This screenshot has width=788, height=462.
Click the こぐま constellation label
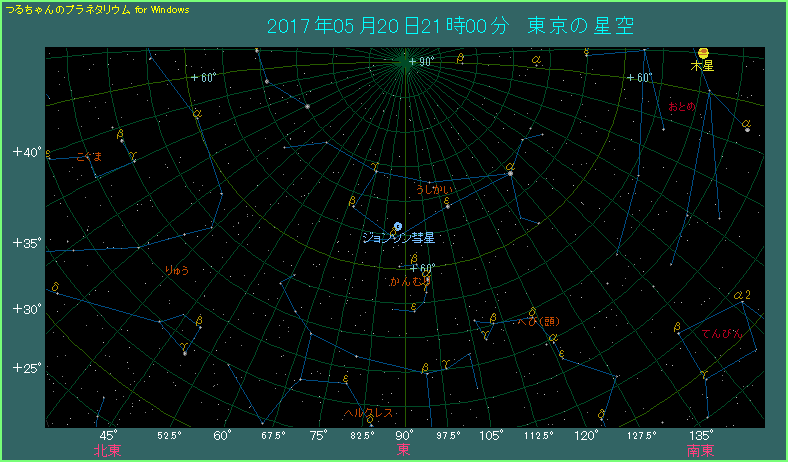coord(89,157)
